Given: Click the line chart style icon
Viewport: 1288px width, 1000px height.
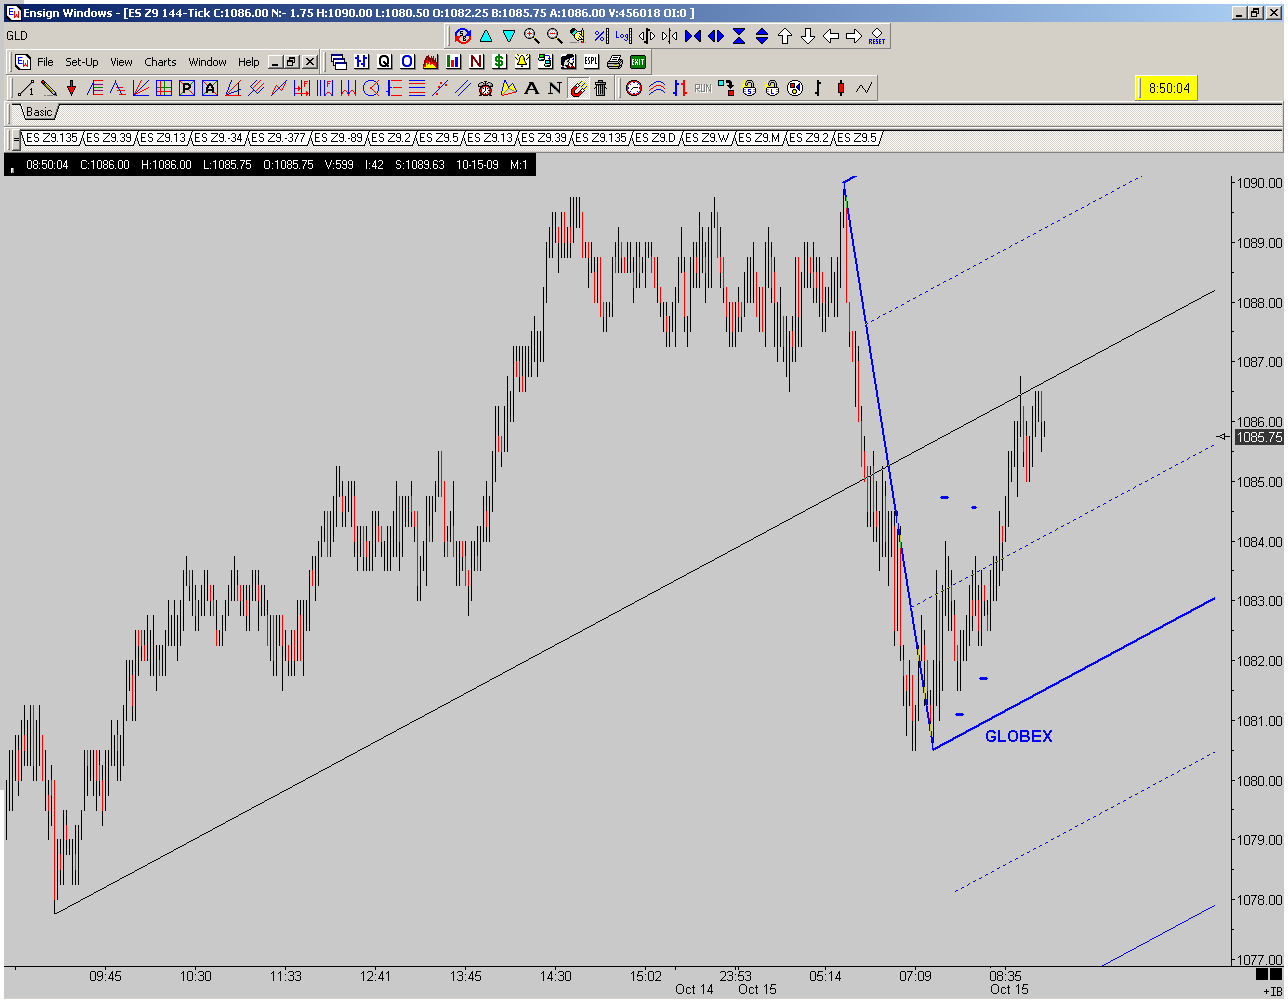Looking at the screenshot, I should click(864, 88).
